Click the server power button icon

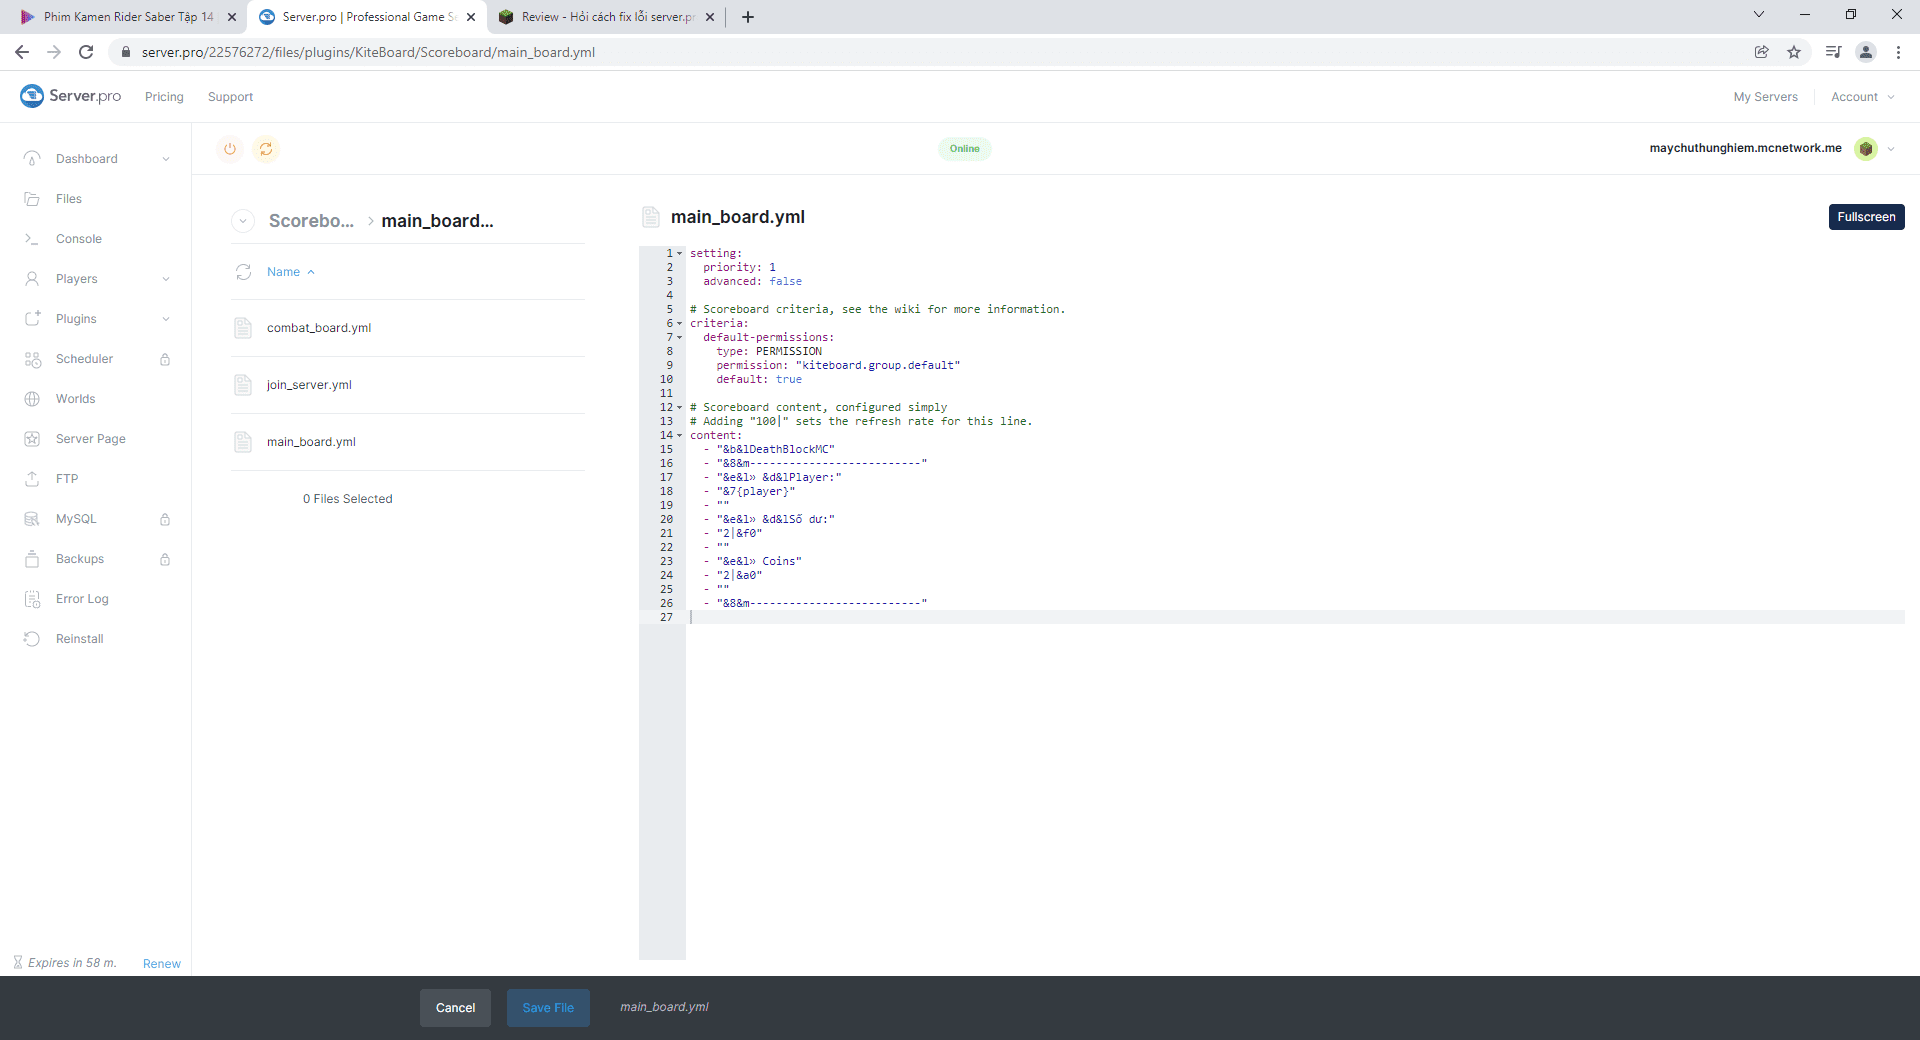[230, 149]
